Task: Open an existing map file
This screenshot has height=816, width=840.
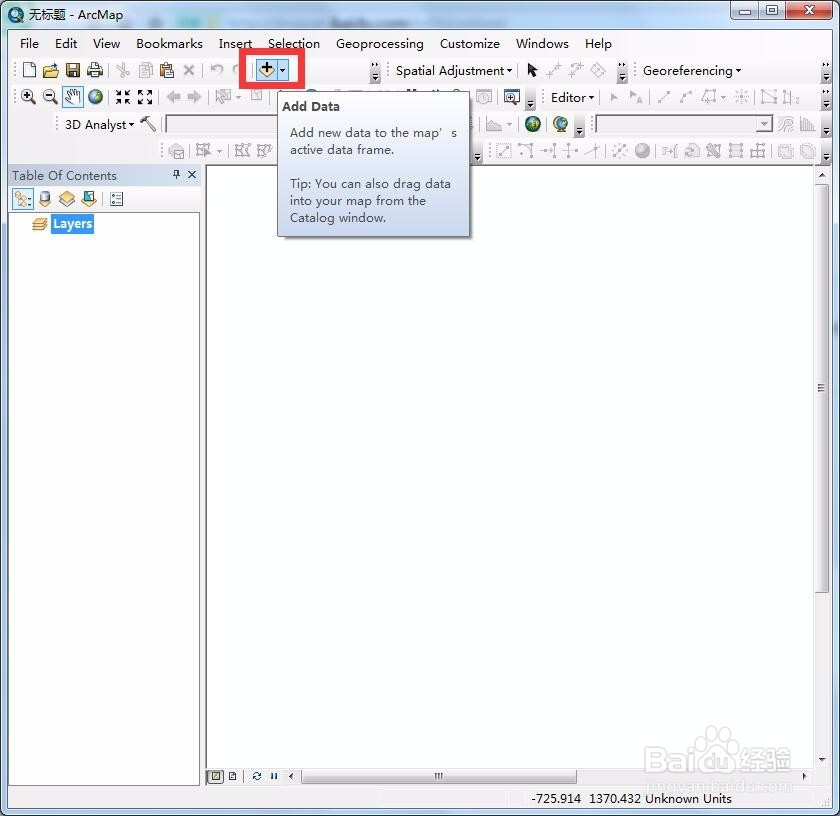Action: click(x=50, y=70)
